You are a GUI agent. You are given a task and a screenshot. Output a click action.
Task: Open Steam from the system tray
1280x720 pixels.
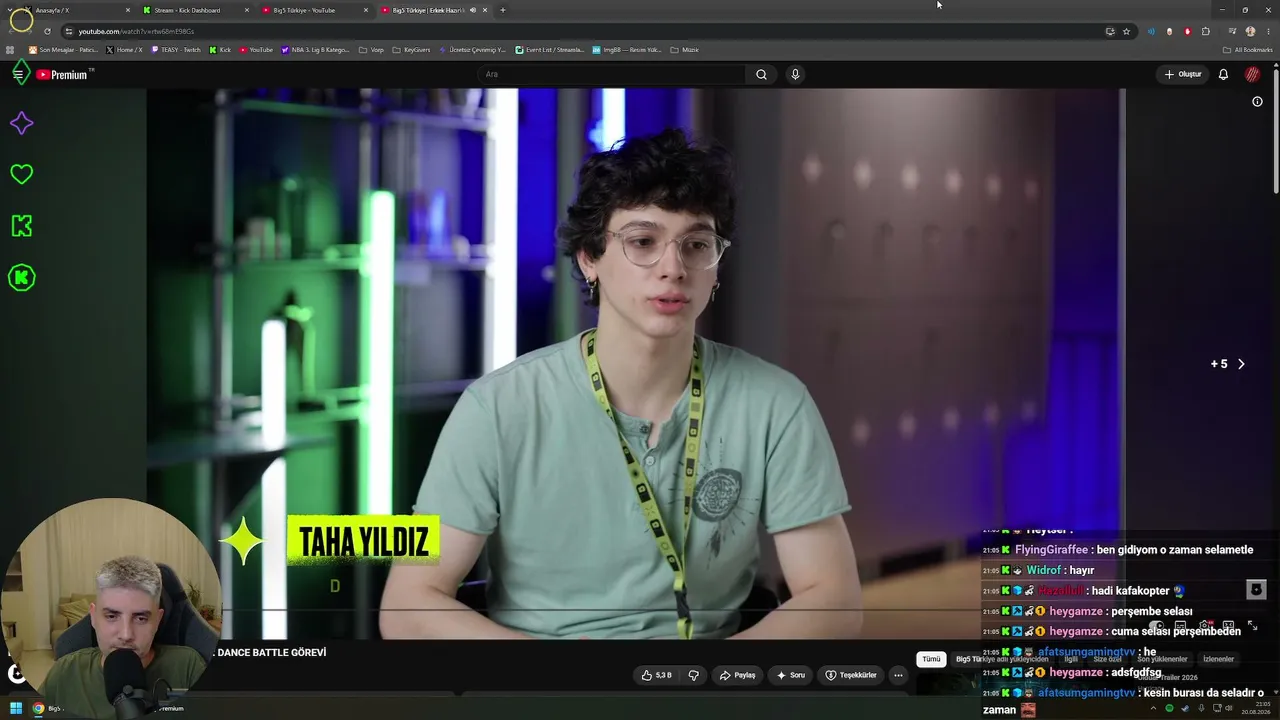1183,708
